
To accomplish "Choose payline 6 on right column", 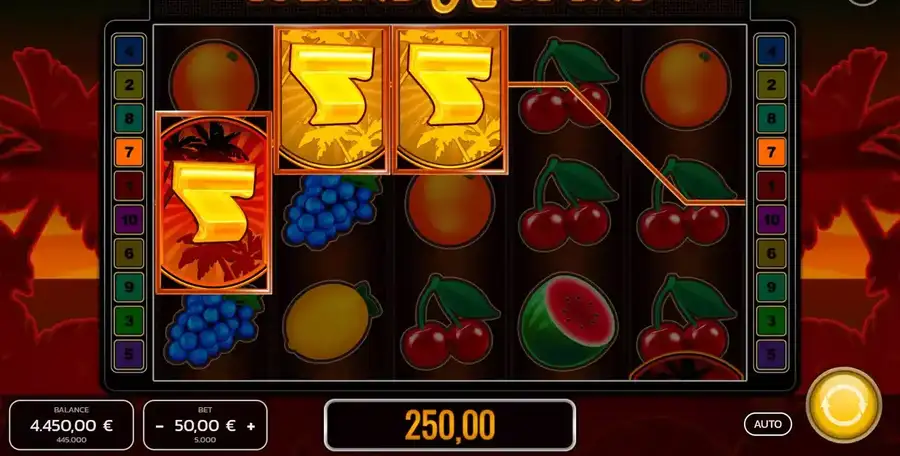I will tap(771, 253).
